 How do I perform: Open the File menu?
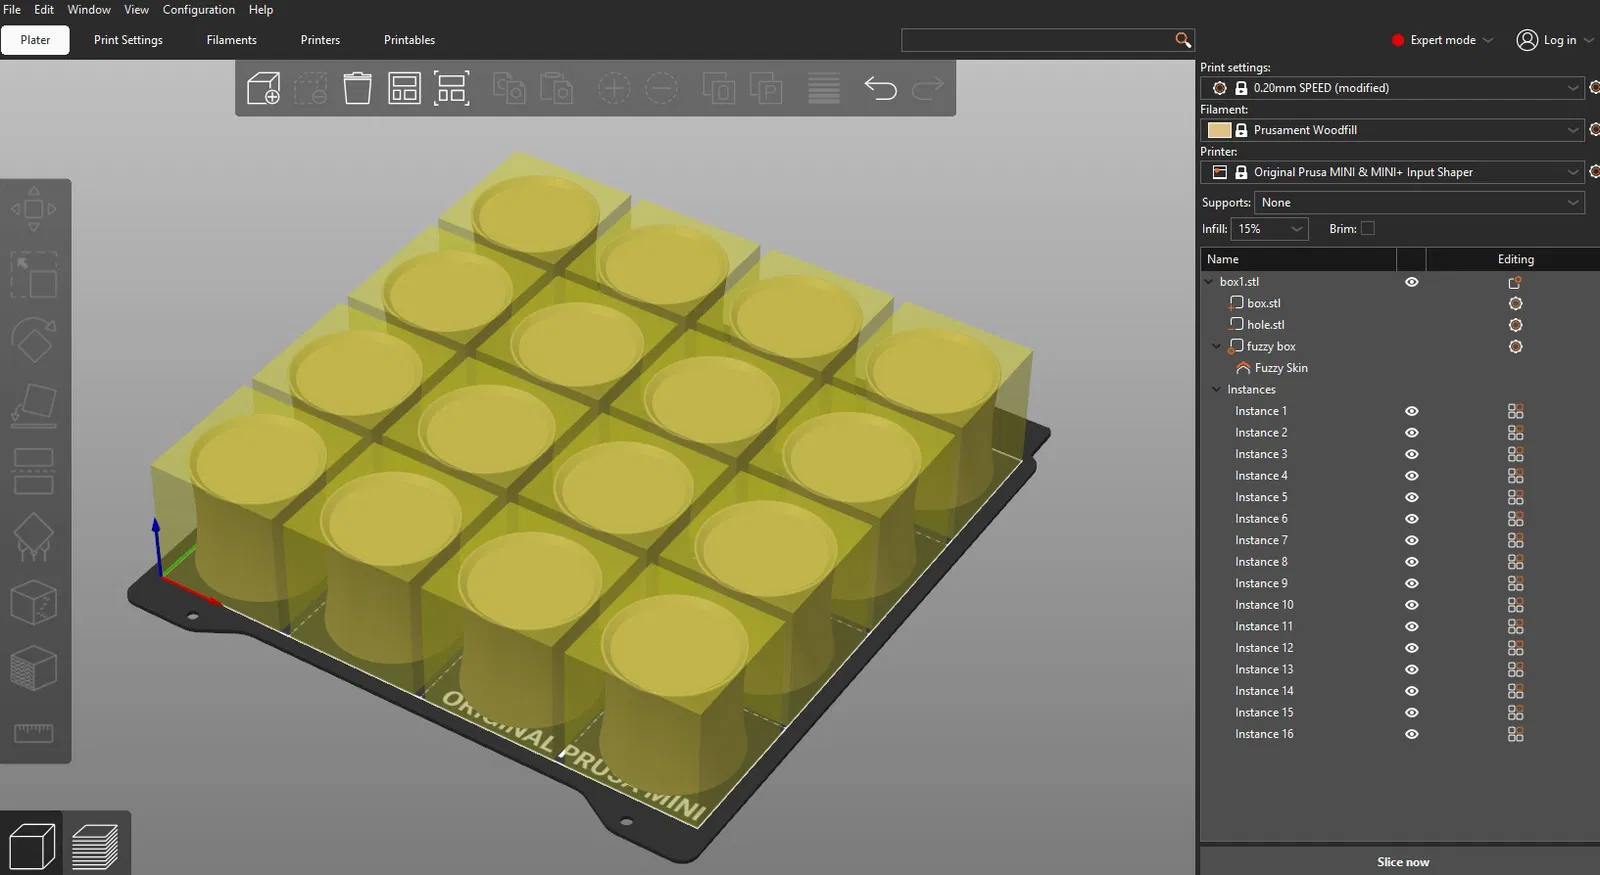pyautogui.click(x=12, y=10)
